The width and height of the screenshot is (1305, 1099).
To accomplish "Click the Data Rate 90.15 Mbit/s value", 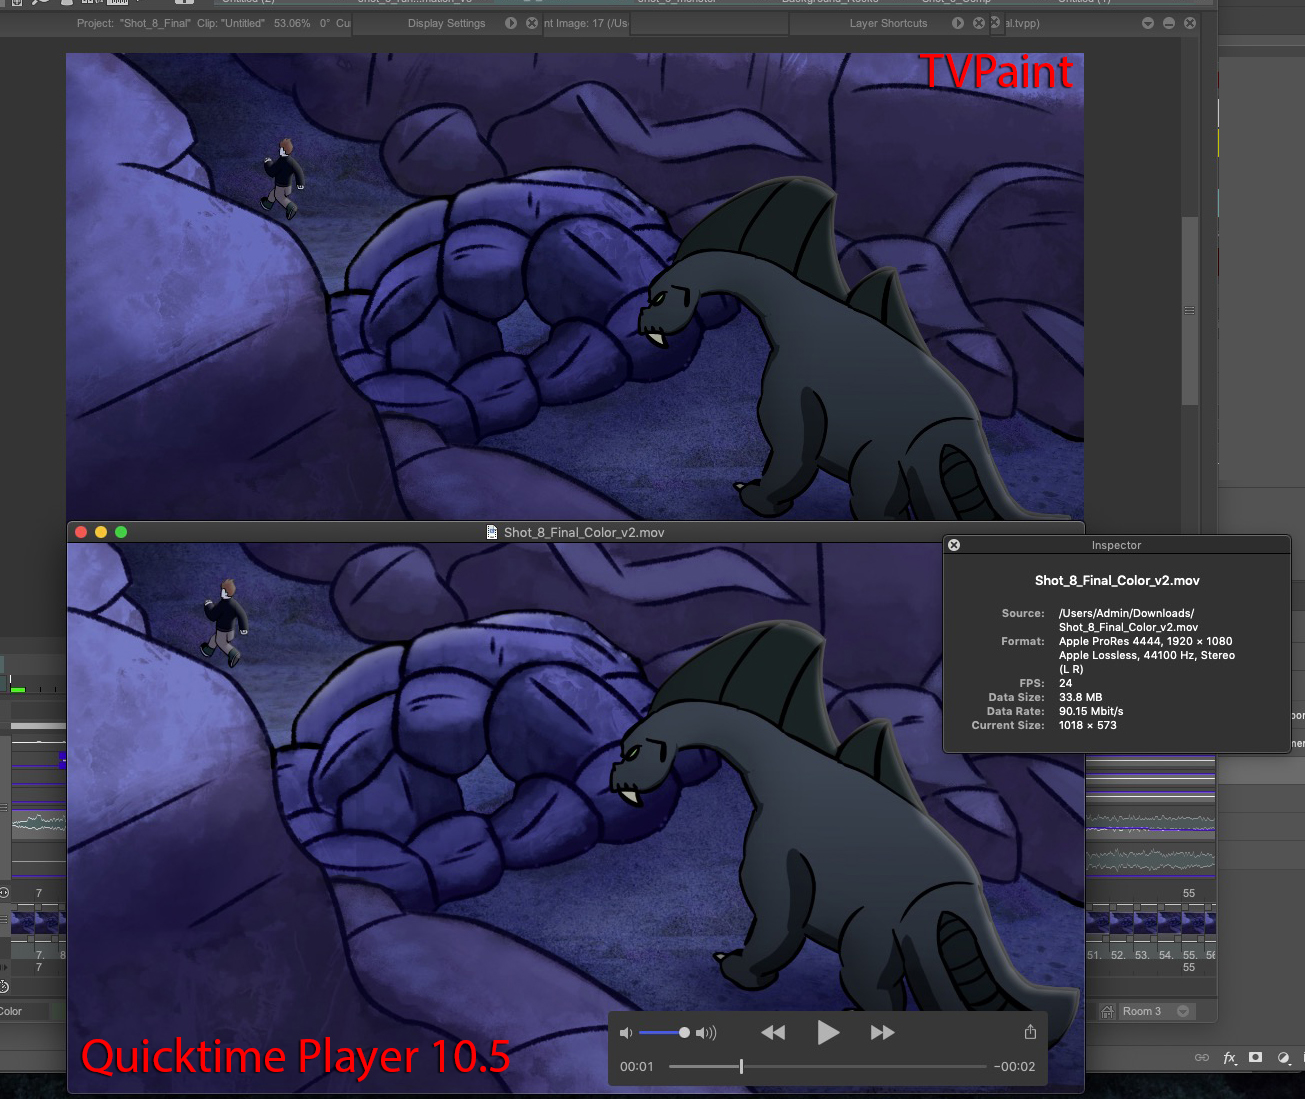I will coord(1091,711).
